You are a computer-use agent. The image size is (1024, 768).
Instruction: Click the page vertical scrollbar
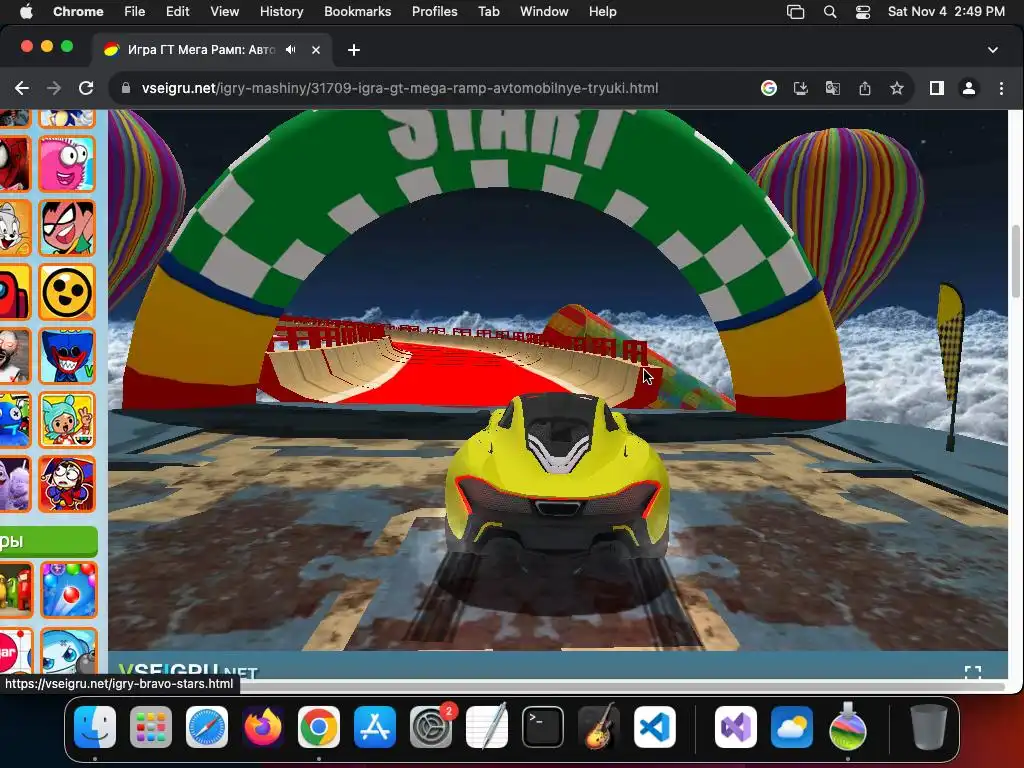point(1016,261)
